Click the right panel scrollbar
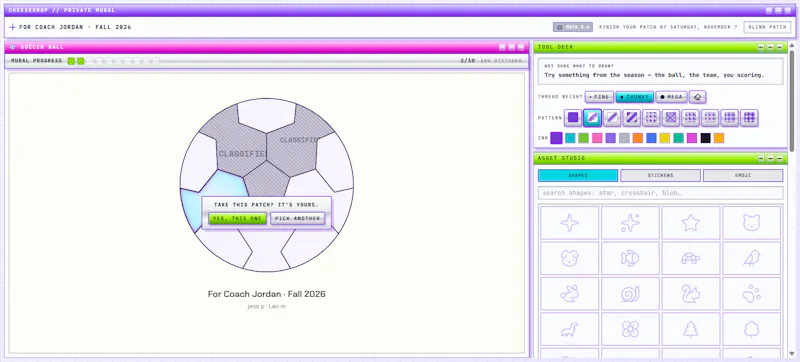 792,100
